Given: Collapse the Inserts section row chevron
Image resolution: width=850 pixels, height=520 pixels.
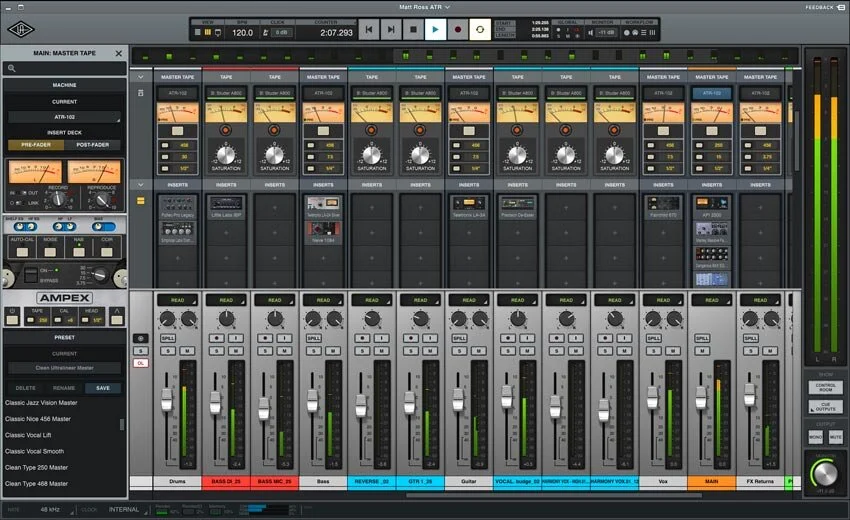Looking at the screenshot, I should click(x=140, y=185).
